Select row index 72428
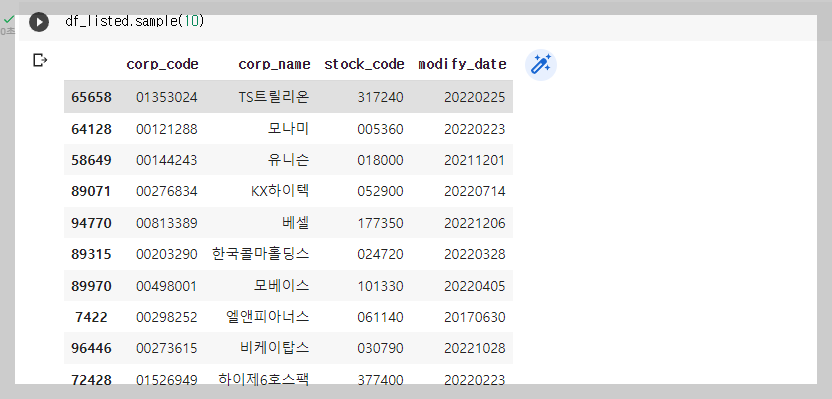This screenshot has width=832, height=399. [91, 379]
